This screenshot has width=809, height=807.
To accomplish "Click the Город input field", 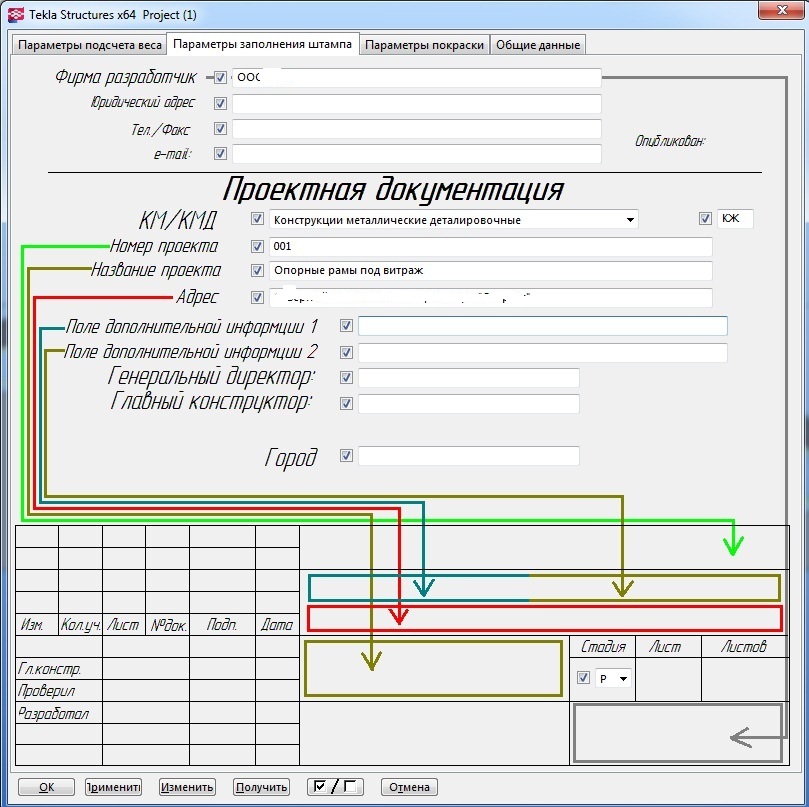I will (469, 456).
